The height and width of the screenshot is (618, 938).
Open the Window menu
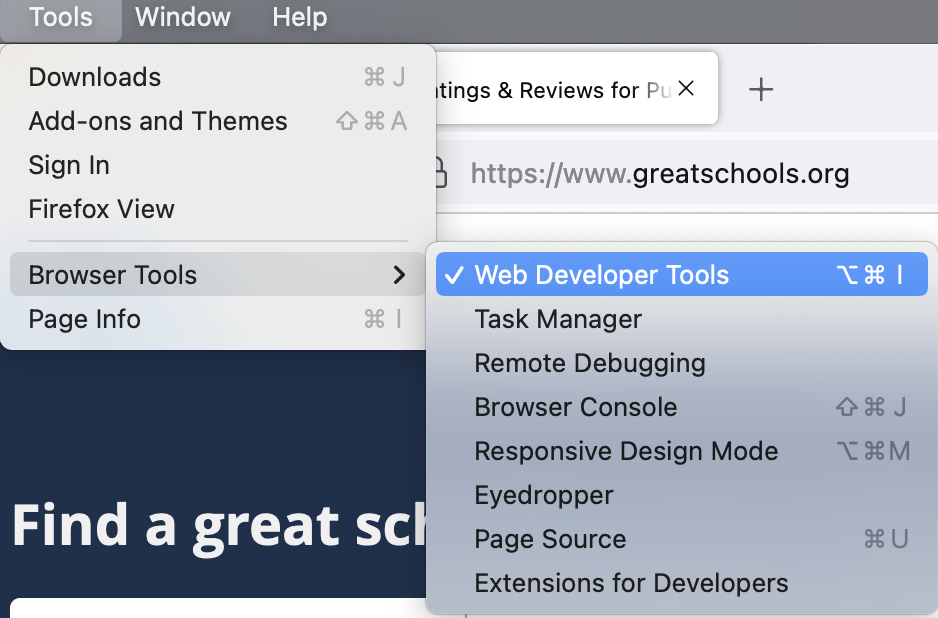[182, 17]
